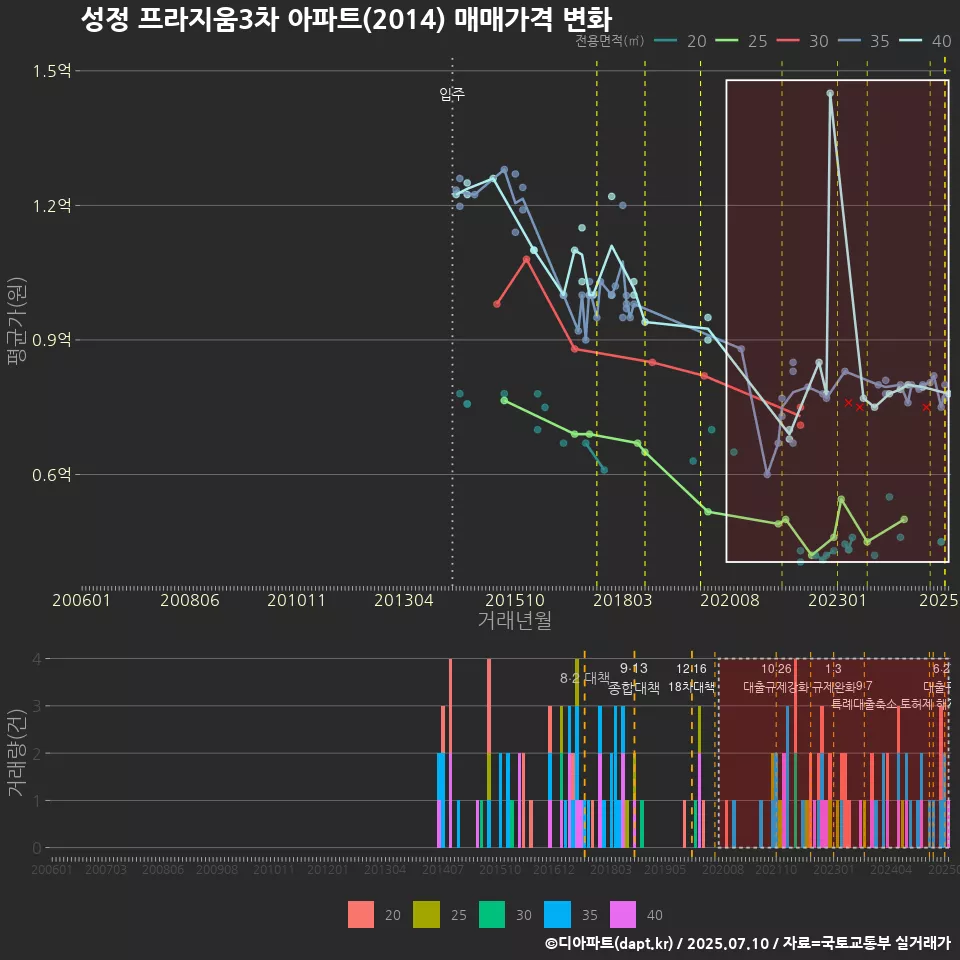The width and height of the screenshot is (960, 960).
Task: Click the chart title 성정 프라지움3차 아파트(2014) 매매가격 변화
Action: (346, 20)
